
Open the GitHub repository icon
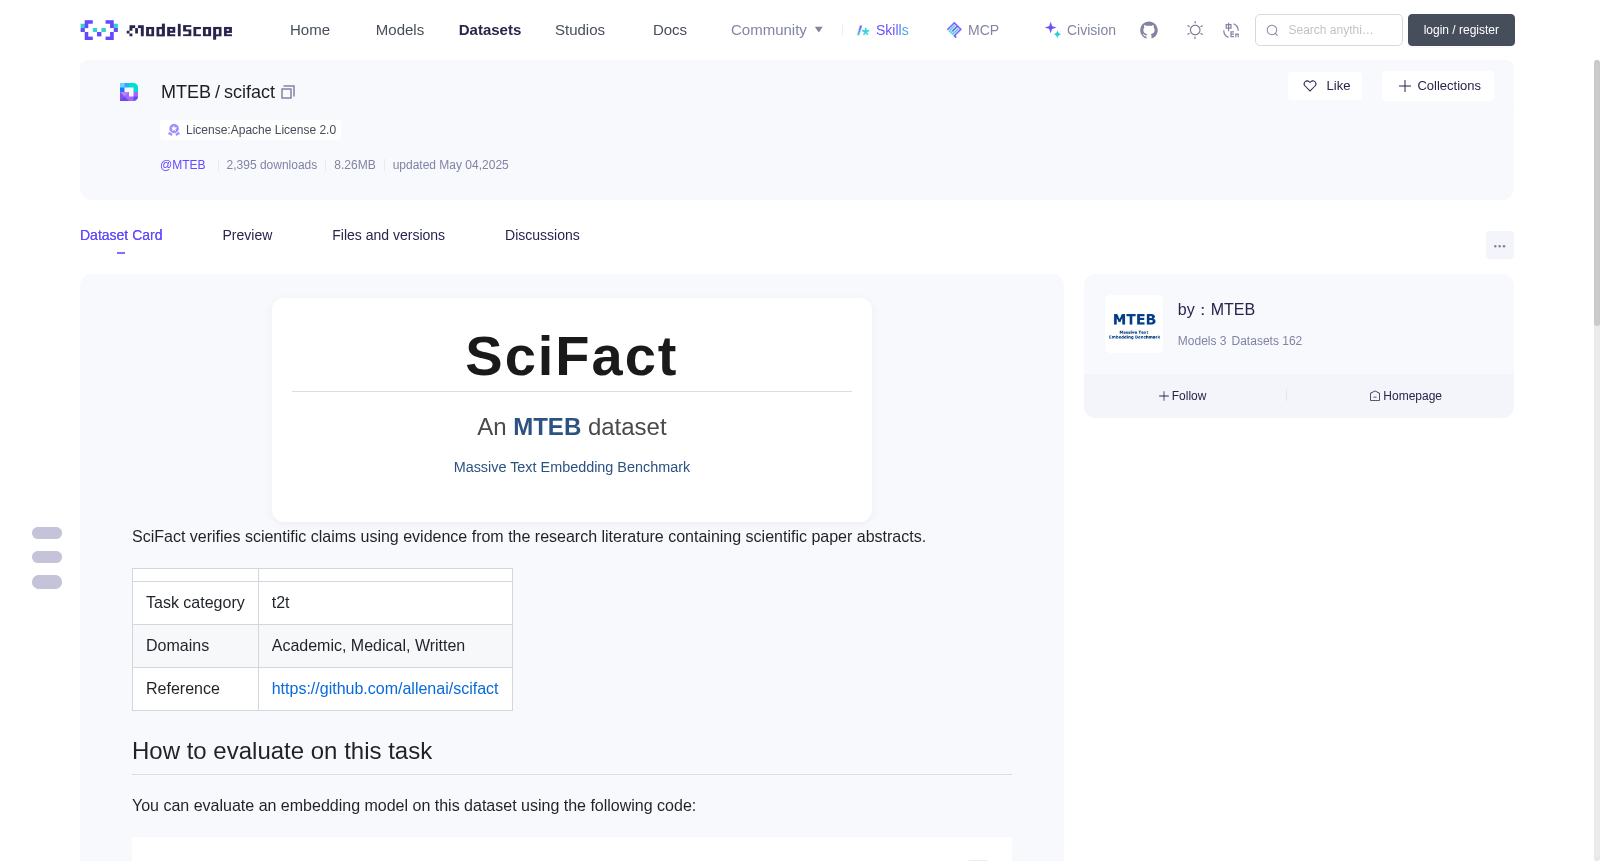[x=1149, y=30]
